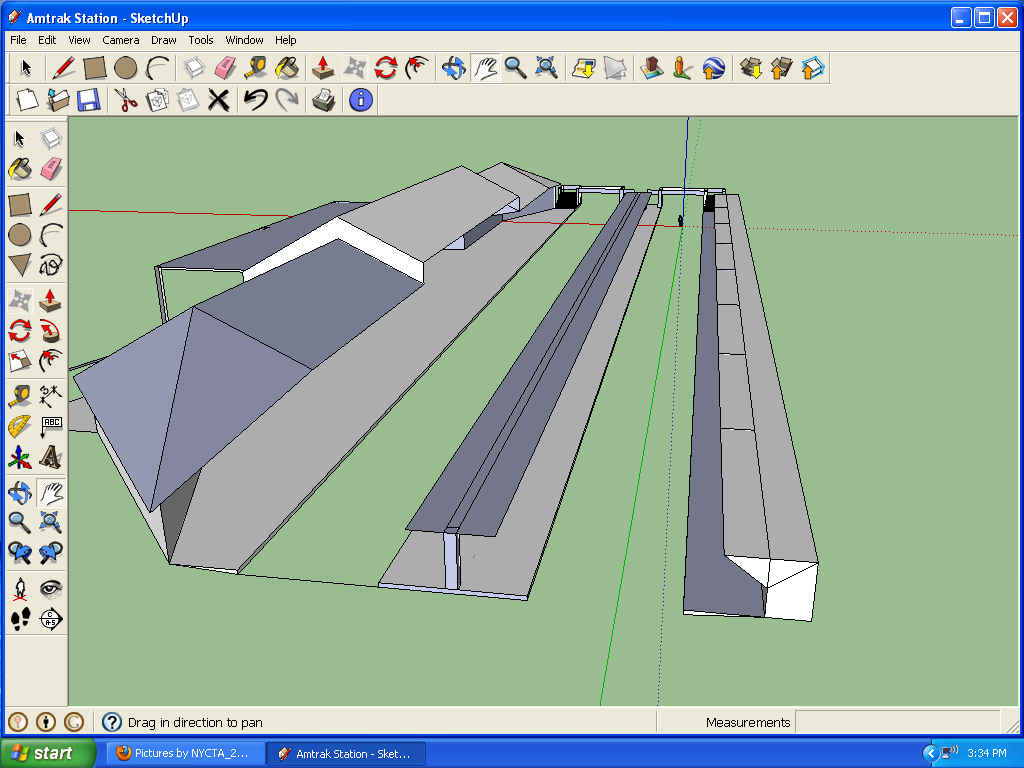
Task: Open the Camera menu
Action: click(121, 40)
